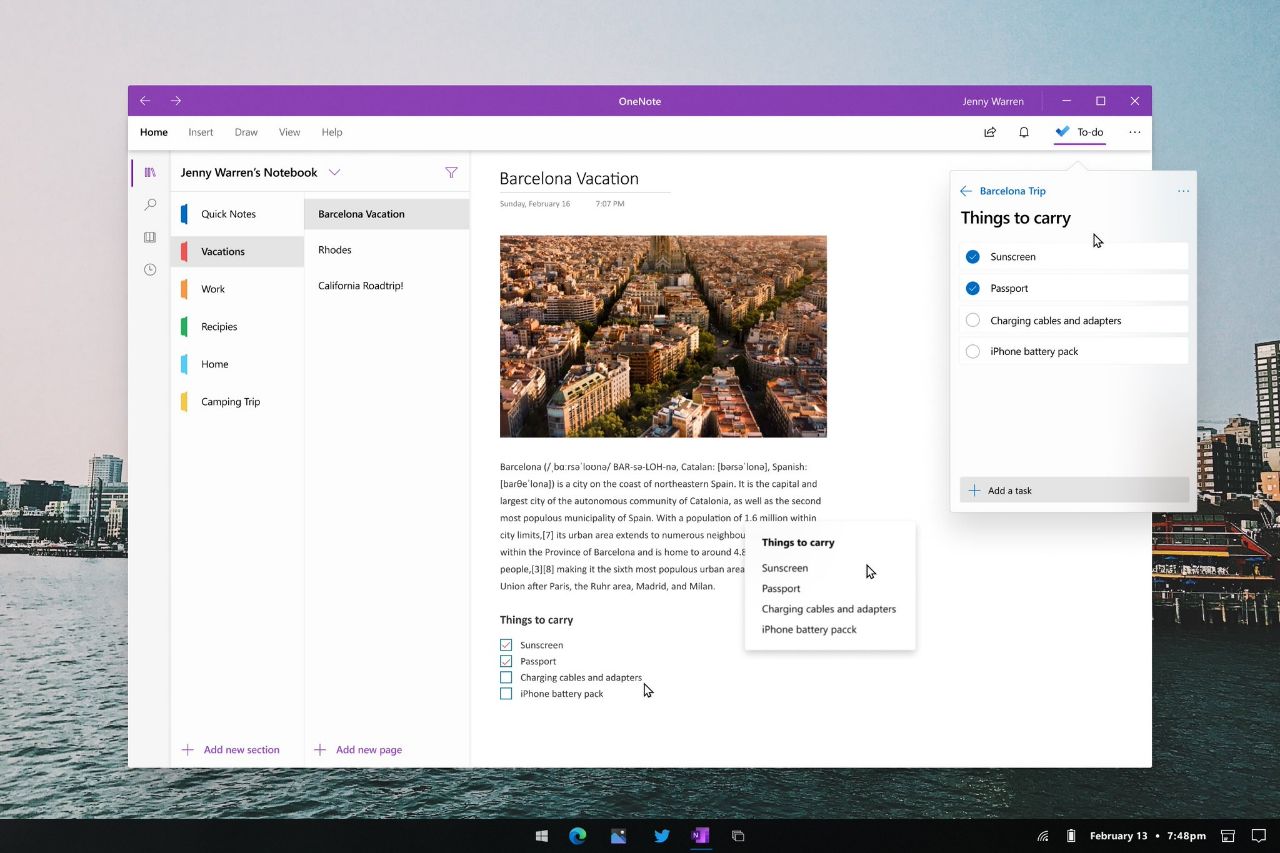The image size is (1280, 853).
Task: Open the Share icon in the ribbon
Action: tap(990, 132)
